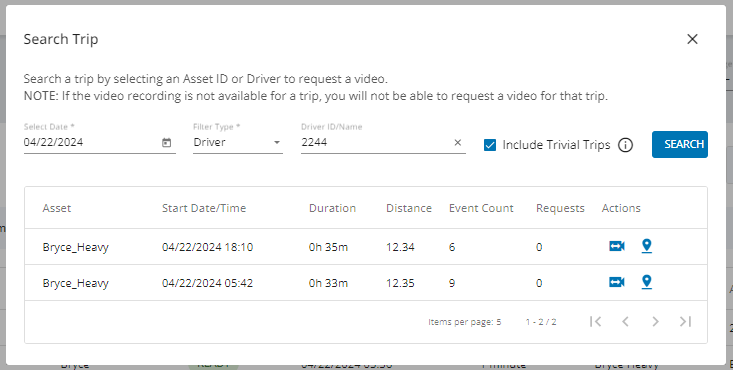Open the calendar picker for Select Date
The height and width of the screenshot is (370, 733).
[166, 143]
